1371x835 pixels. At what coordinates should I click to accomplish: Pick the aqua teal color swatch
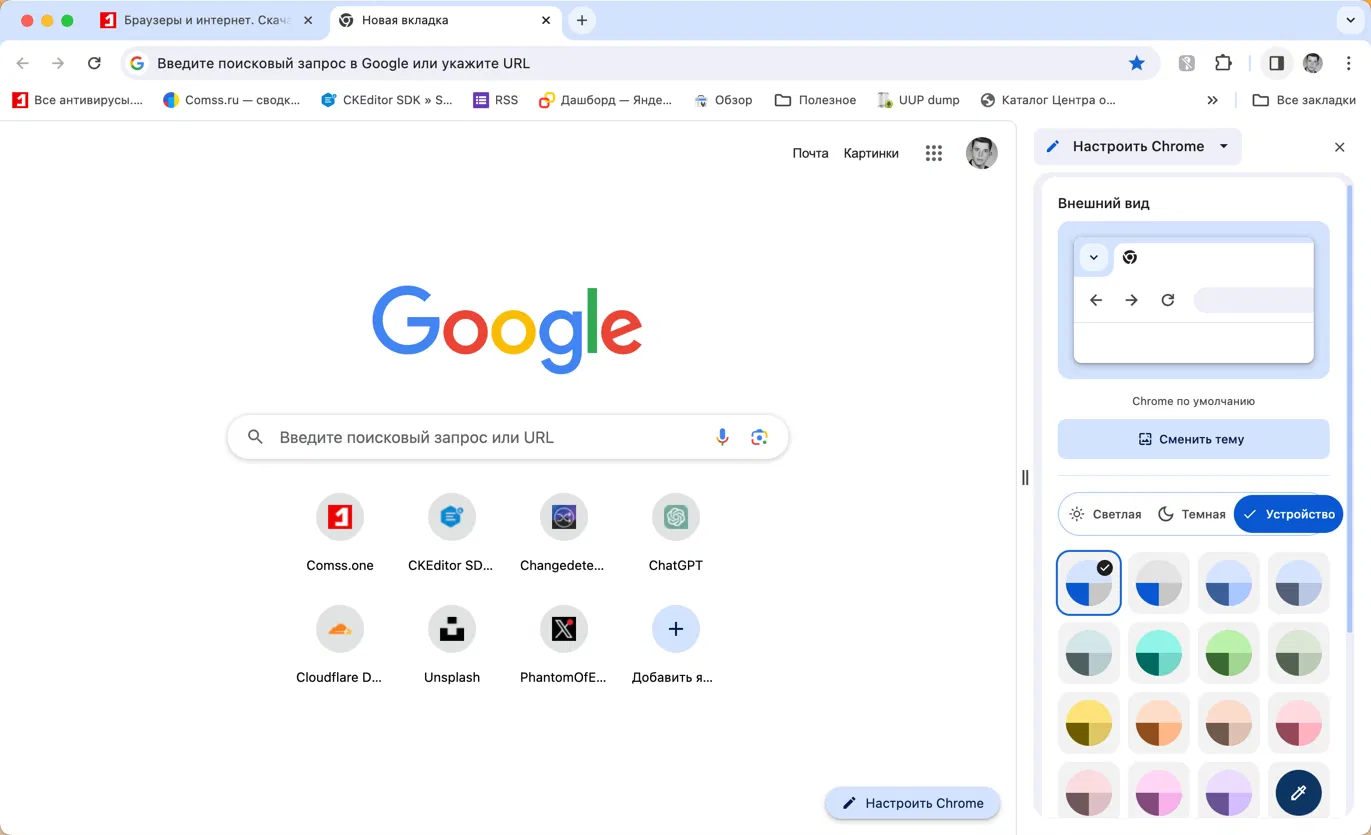click(x=1159, y=653)
